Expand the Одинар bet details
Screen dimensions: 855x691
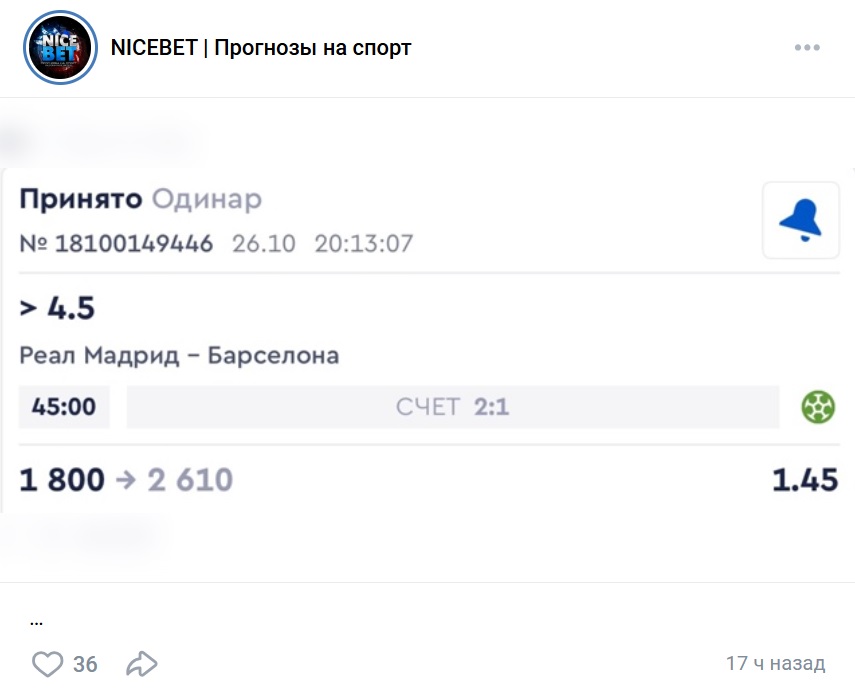(x=209, y=199)
